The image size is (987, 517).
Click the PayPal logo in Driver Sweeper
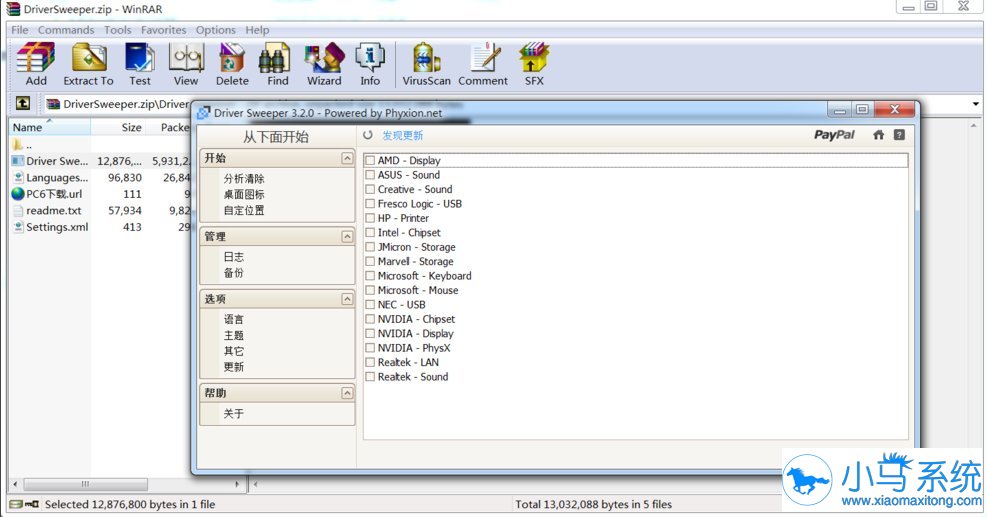(x=834, y=135)
